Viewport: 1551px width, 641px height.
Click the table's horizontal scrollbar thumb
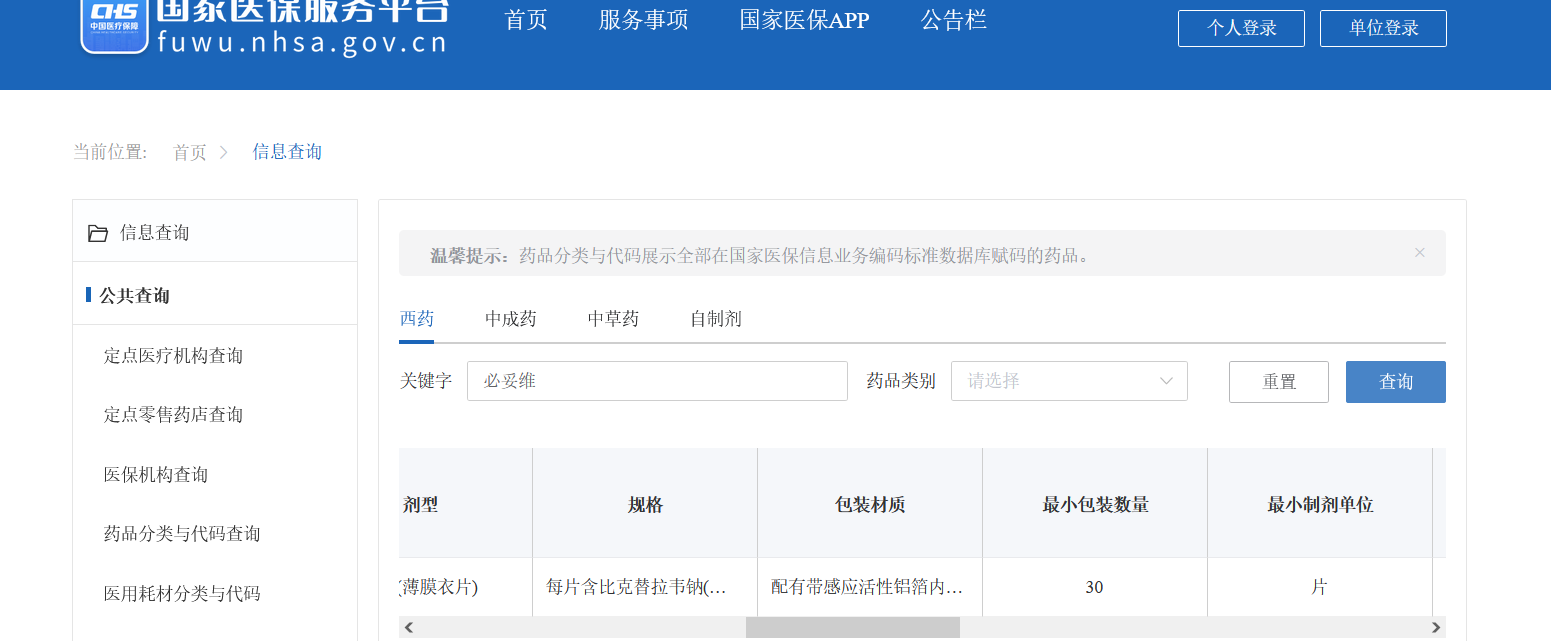[x=852, y=627]
